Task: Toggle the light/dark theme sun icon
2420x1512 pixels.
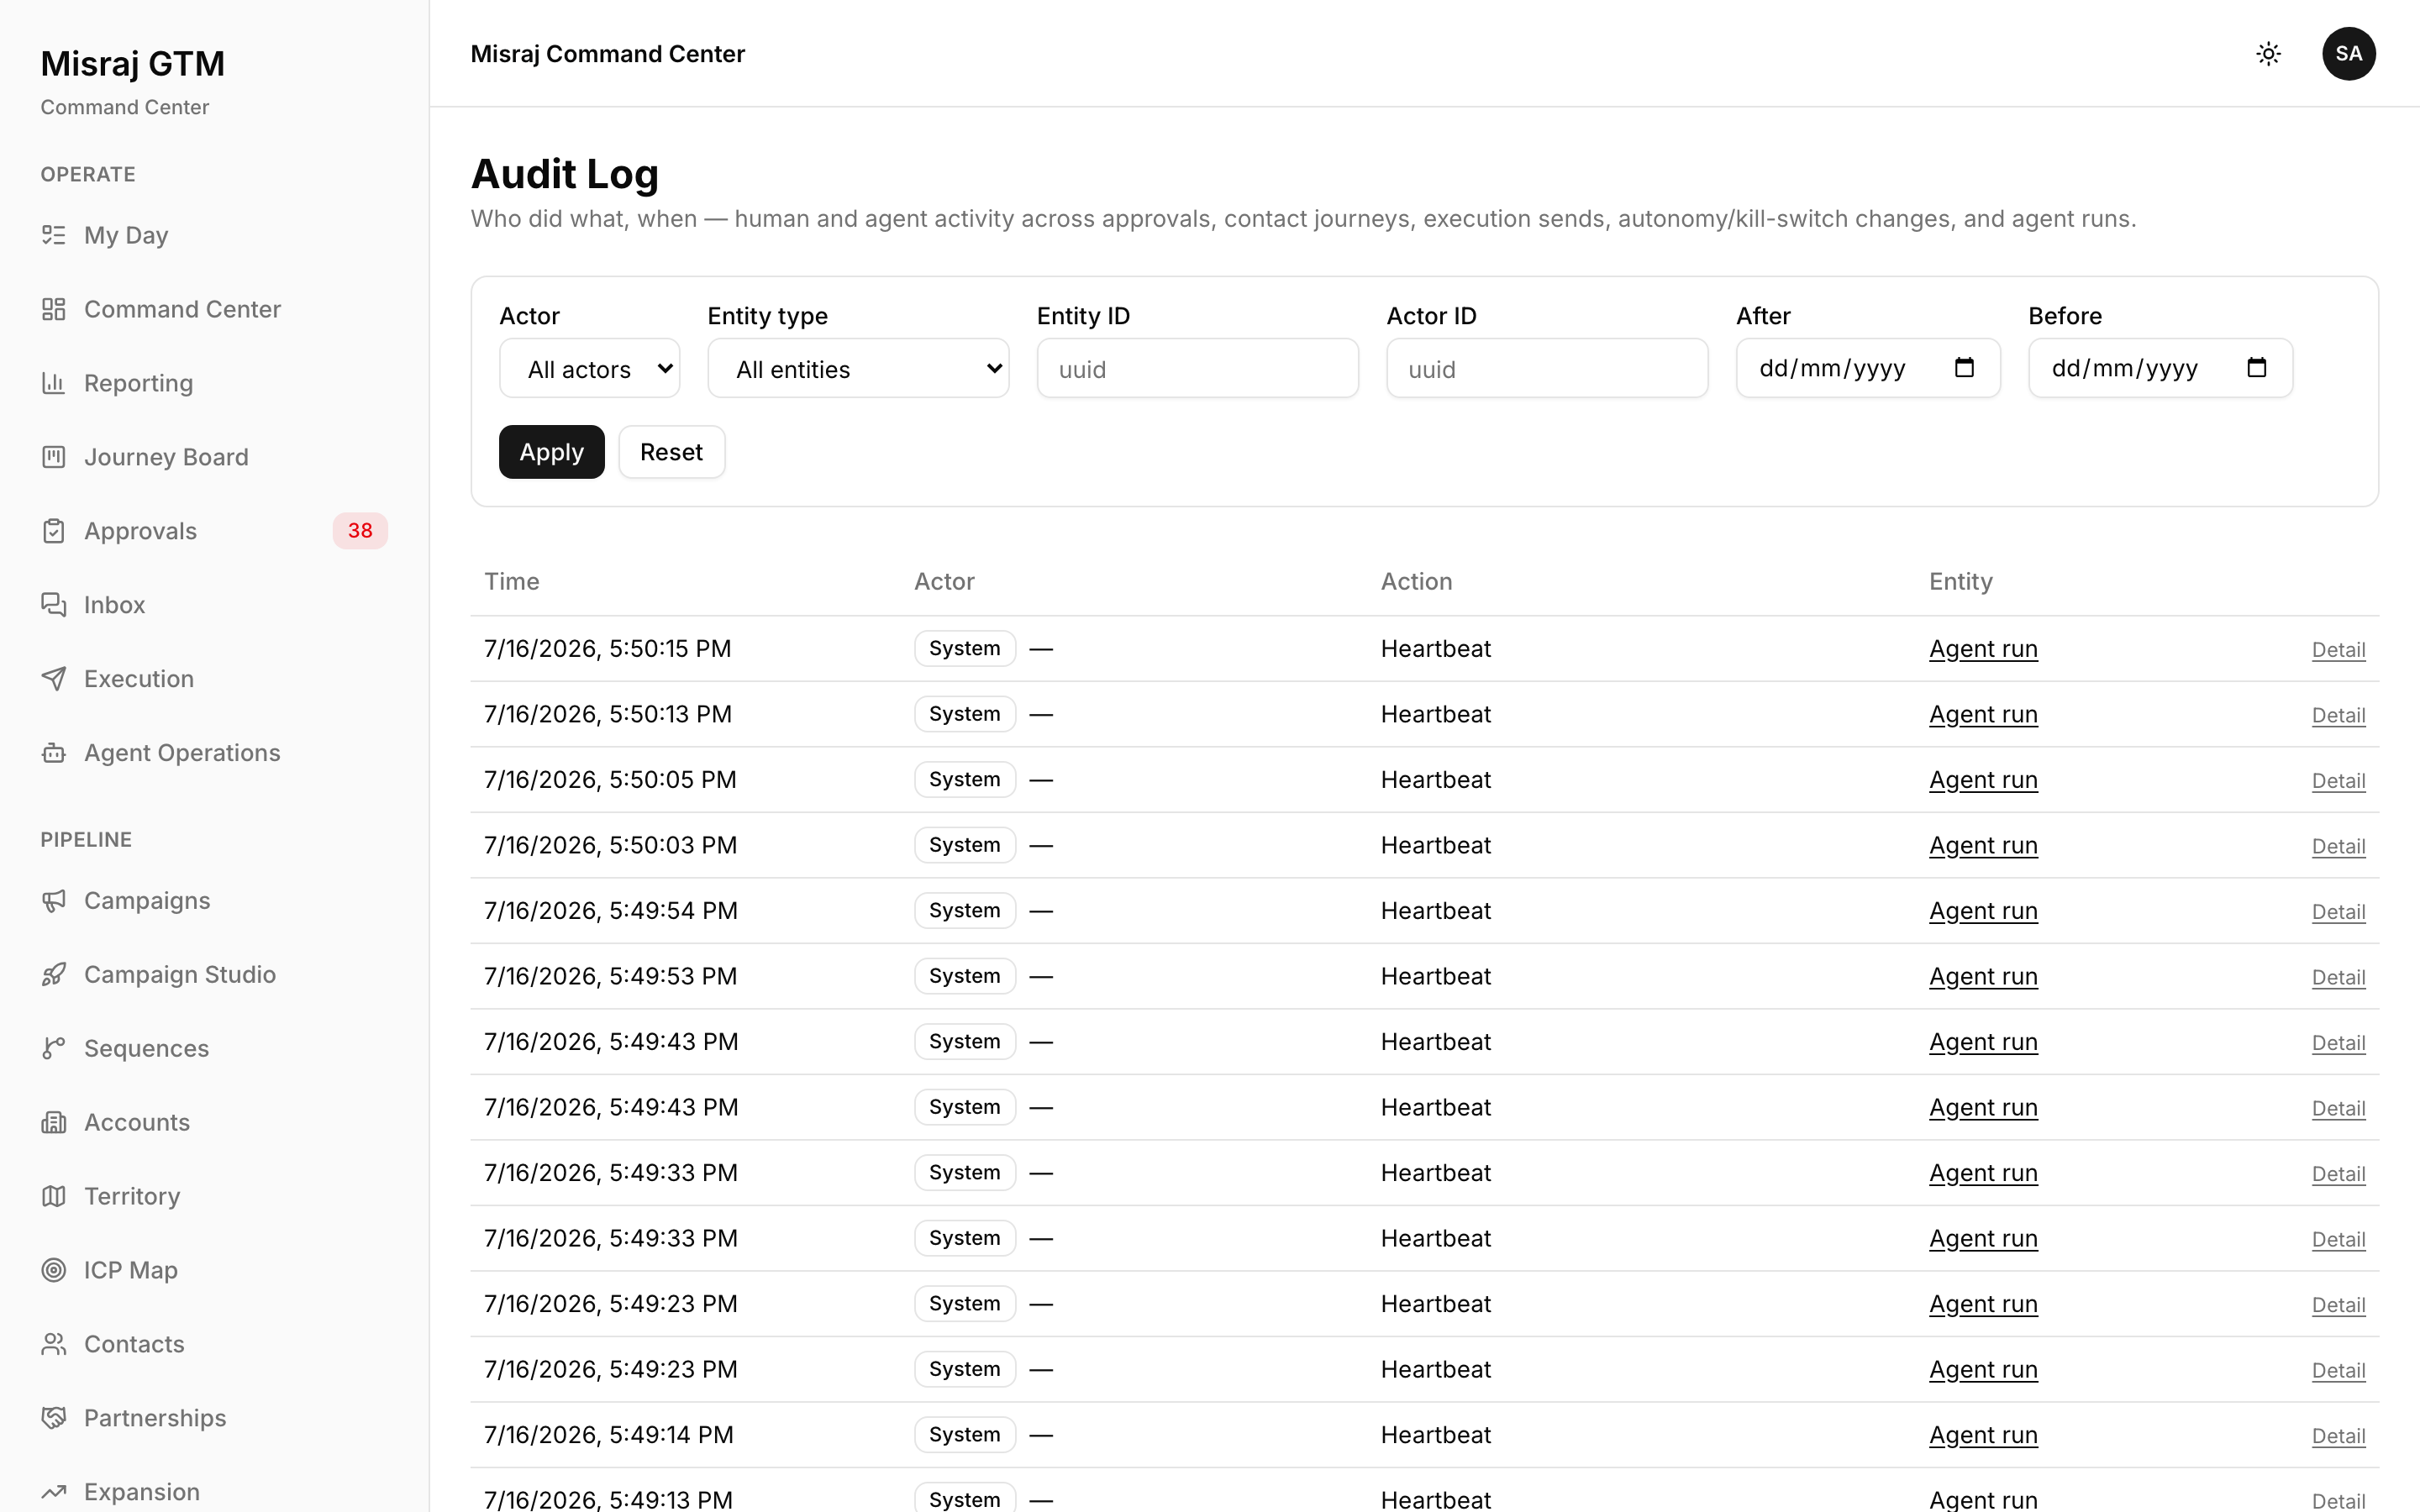Action: click(x=2268, y=54)
